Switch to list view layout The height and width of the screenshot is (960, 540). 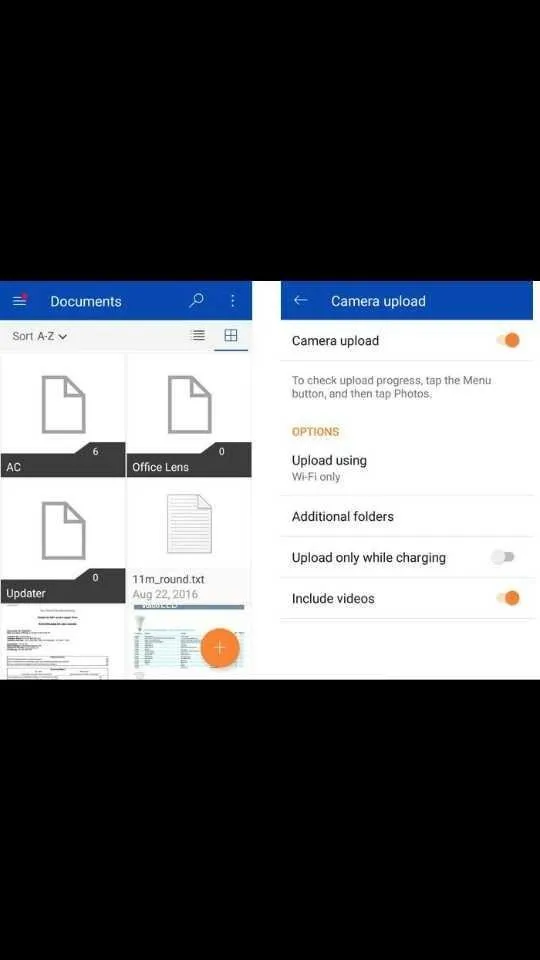(198, 335)
